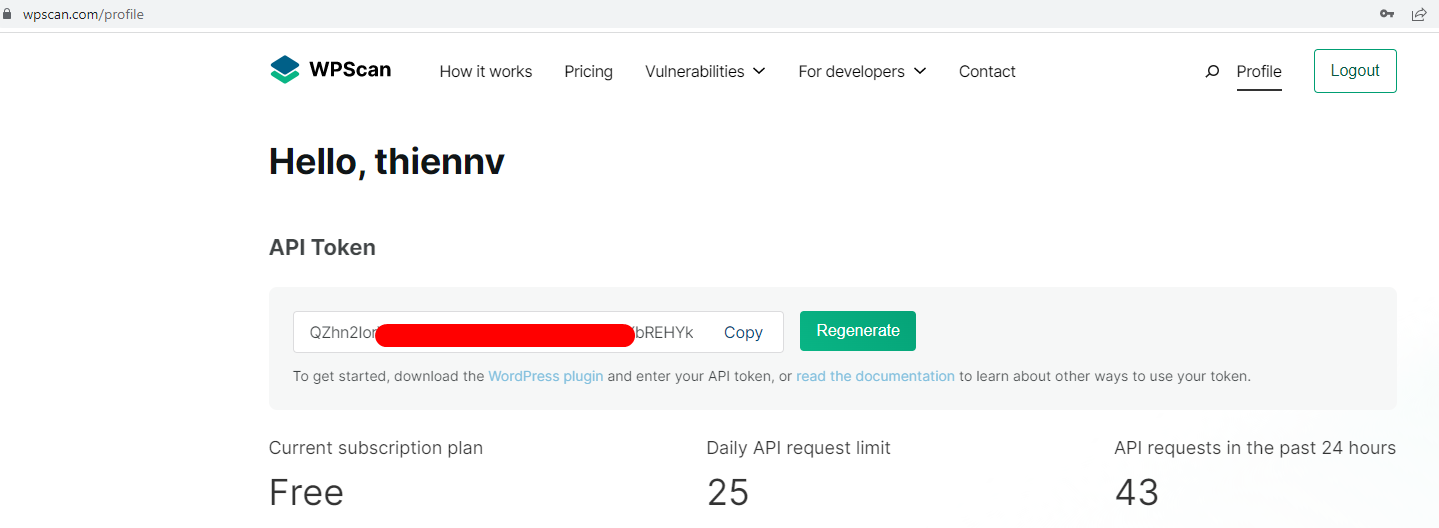Click the browser share page icon

tap(1419, 14)
